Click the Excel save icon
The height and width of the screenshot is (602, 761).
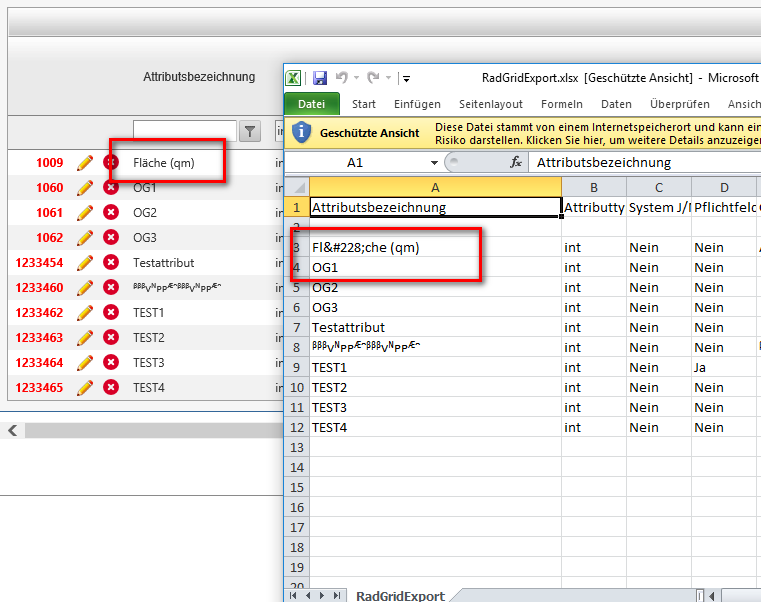[320, 78]
